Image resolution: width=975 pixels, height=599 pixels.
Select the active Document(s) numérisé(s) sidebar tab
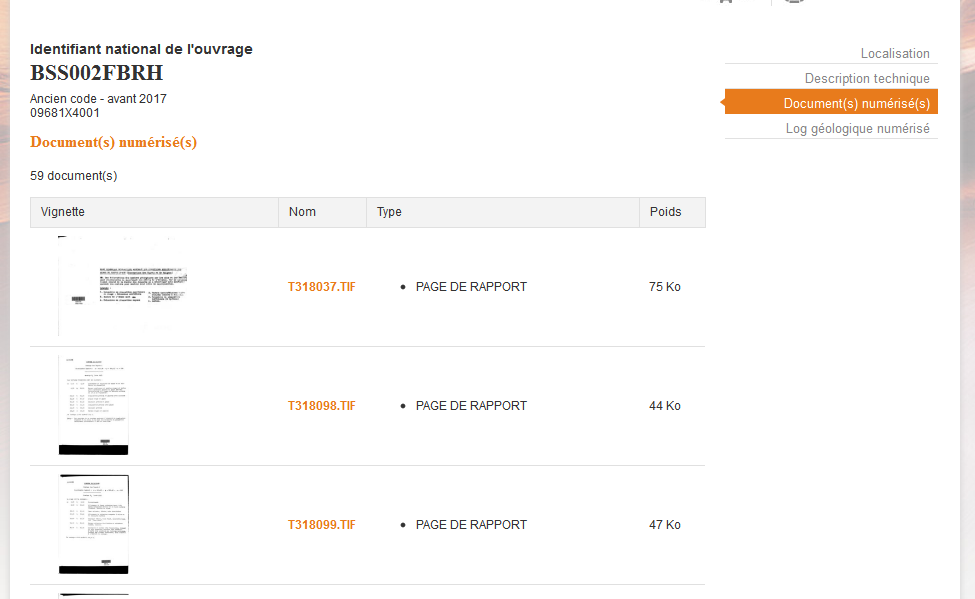pos(856,103)
